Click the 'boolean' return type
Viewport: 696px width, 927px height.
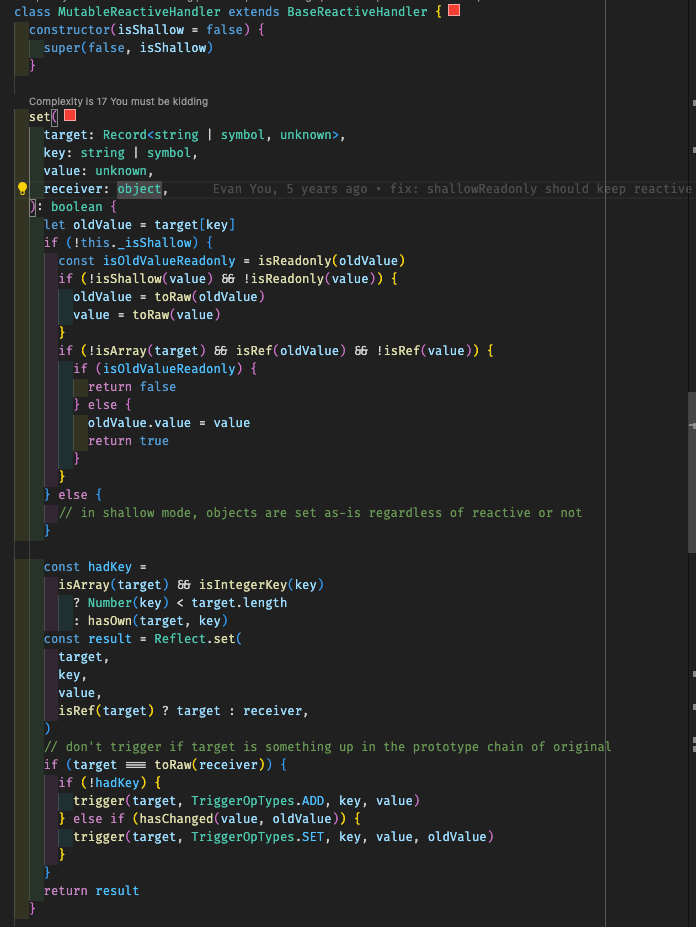click(x=77, y=207)
